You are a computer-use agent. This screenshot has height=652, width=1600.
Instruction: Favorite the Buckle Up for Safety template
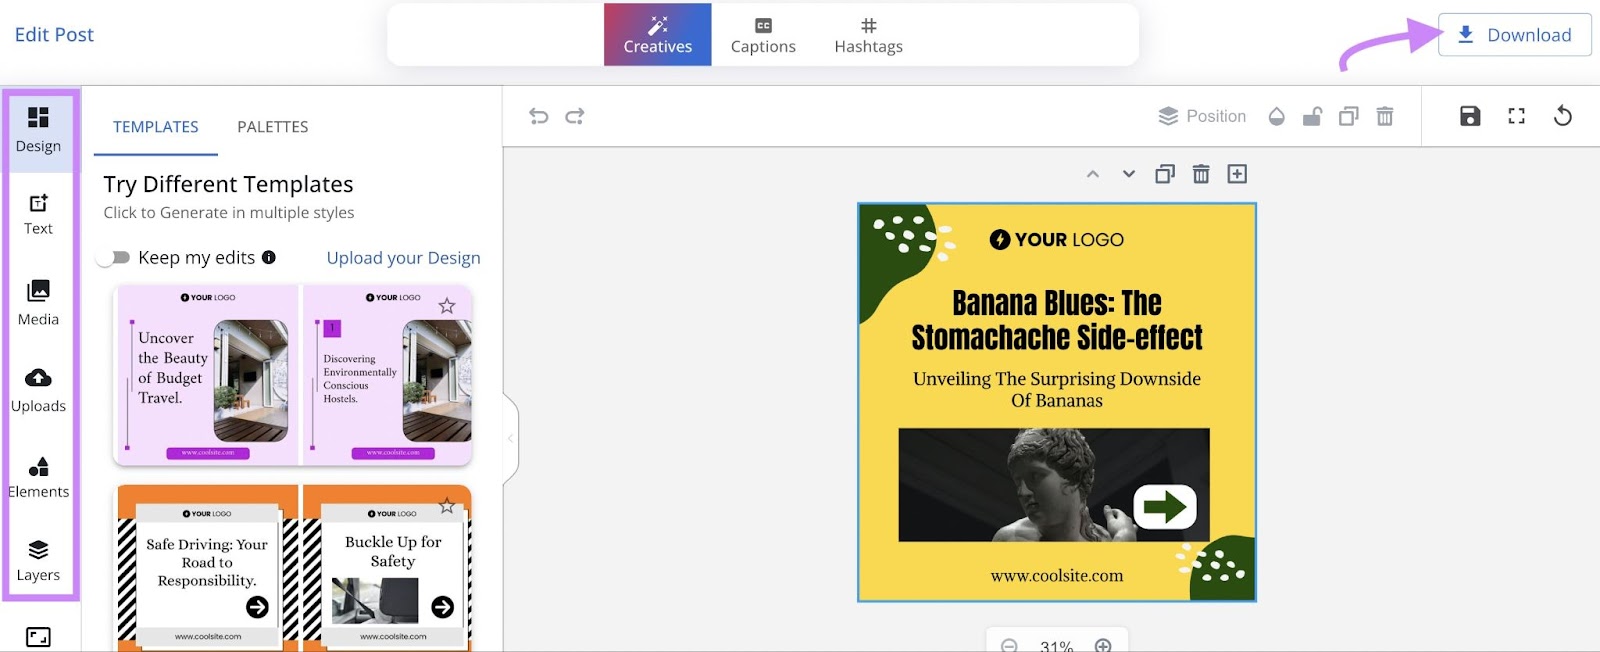pyautogui.click(x=447, y=506)
